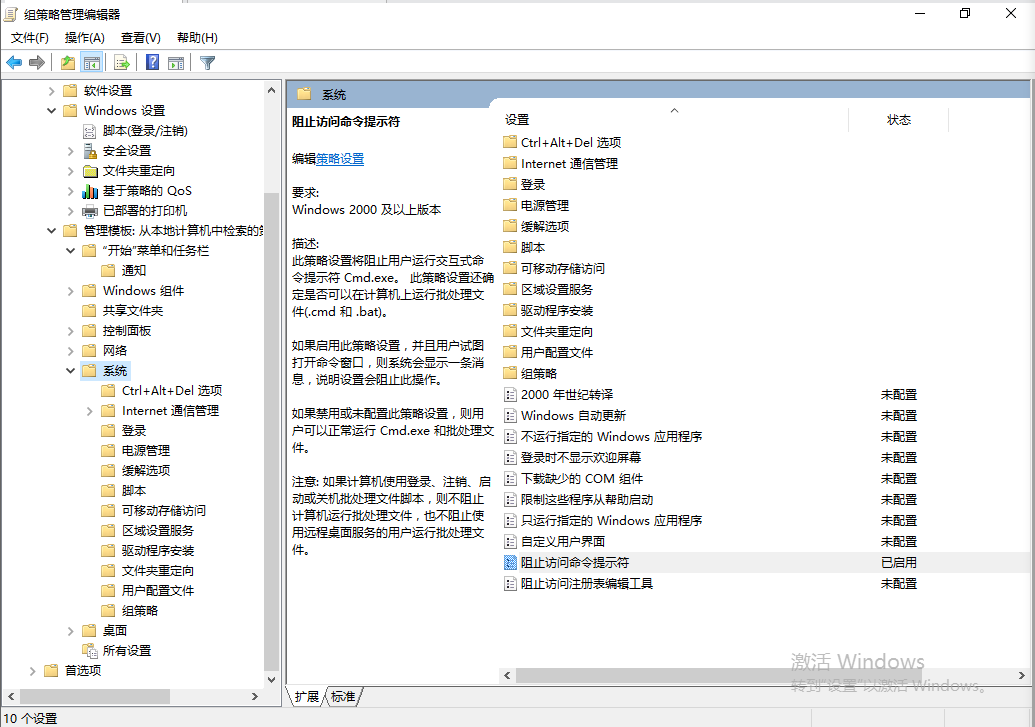The image size is (1035, 727).
Task: Toggle the show/hide console tree icon
Action: pyautogui.click(x=92, y=62)
